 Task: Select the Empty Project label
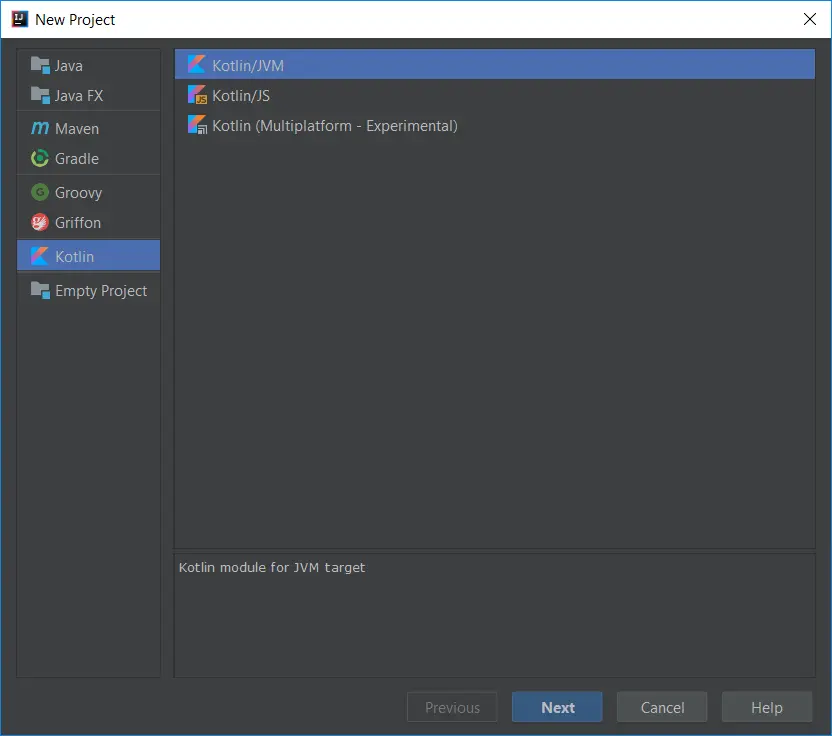(x=101, y=291)
